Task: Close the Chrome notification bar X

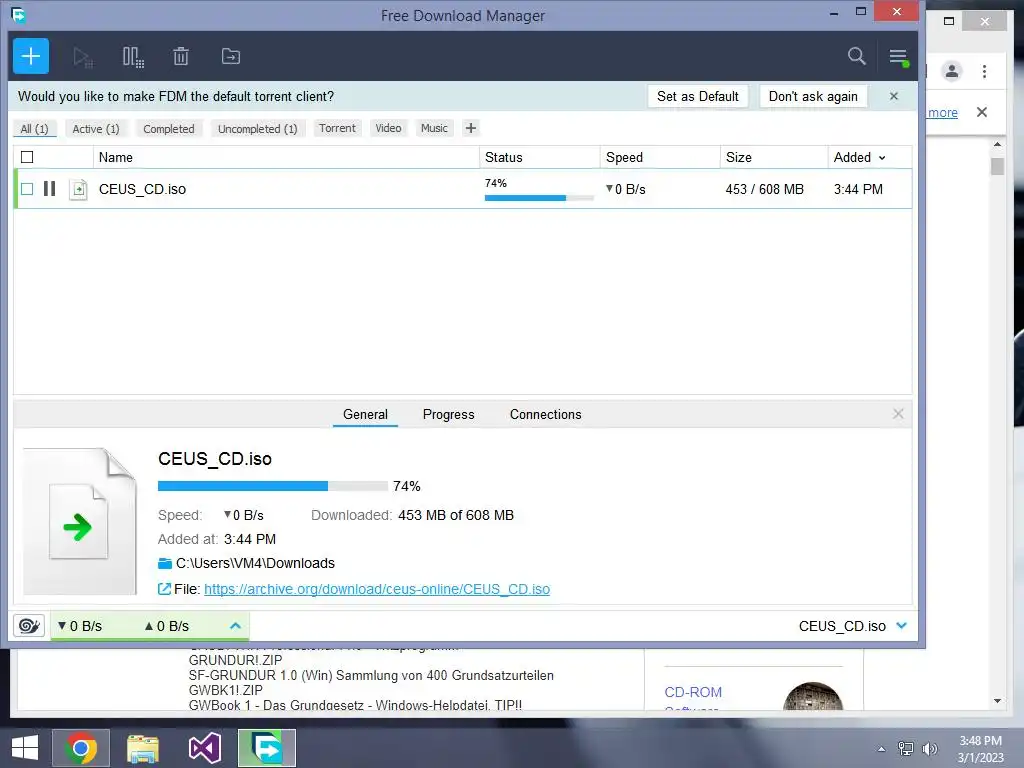Action: coord(982,112)
